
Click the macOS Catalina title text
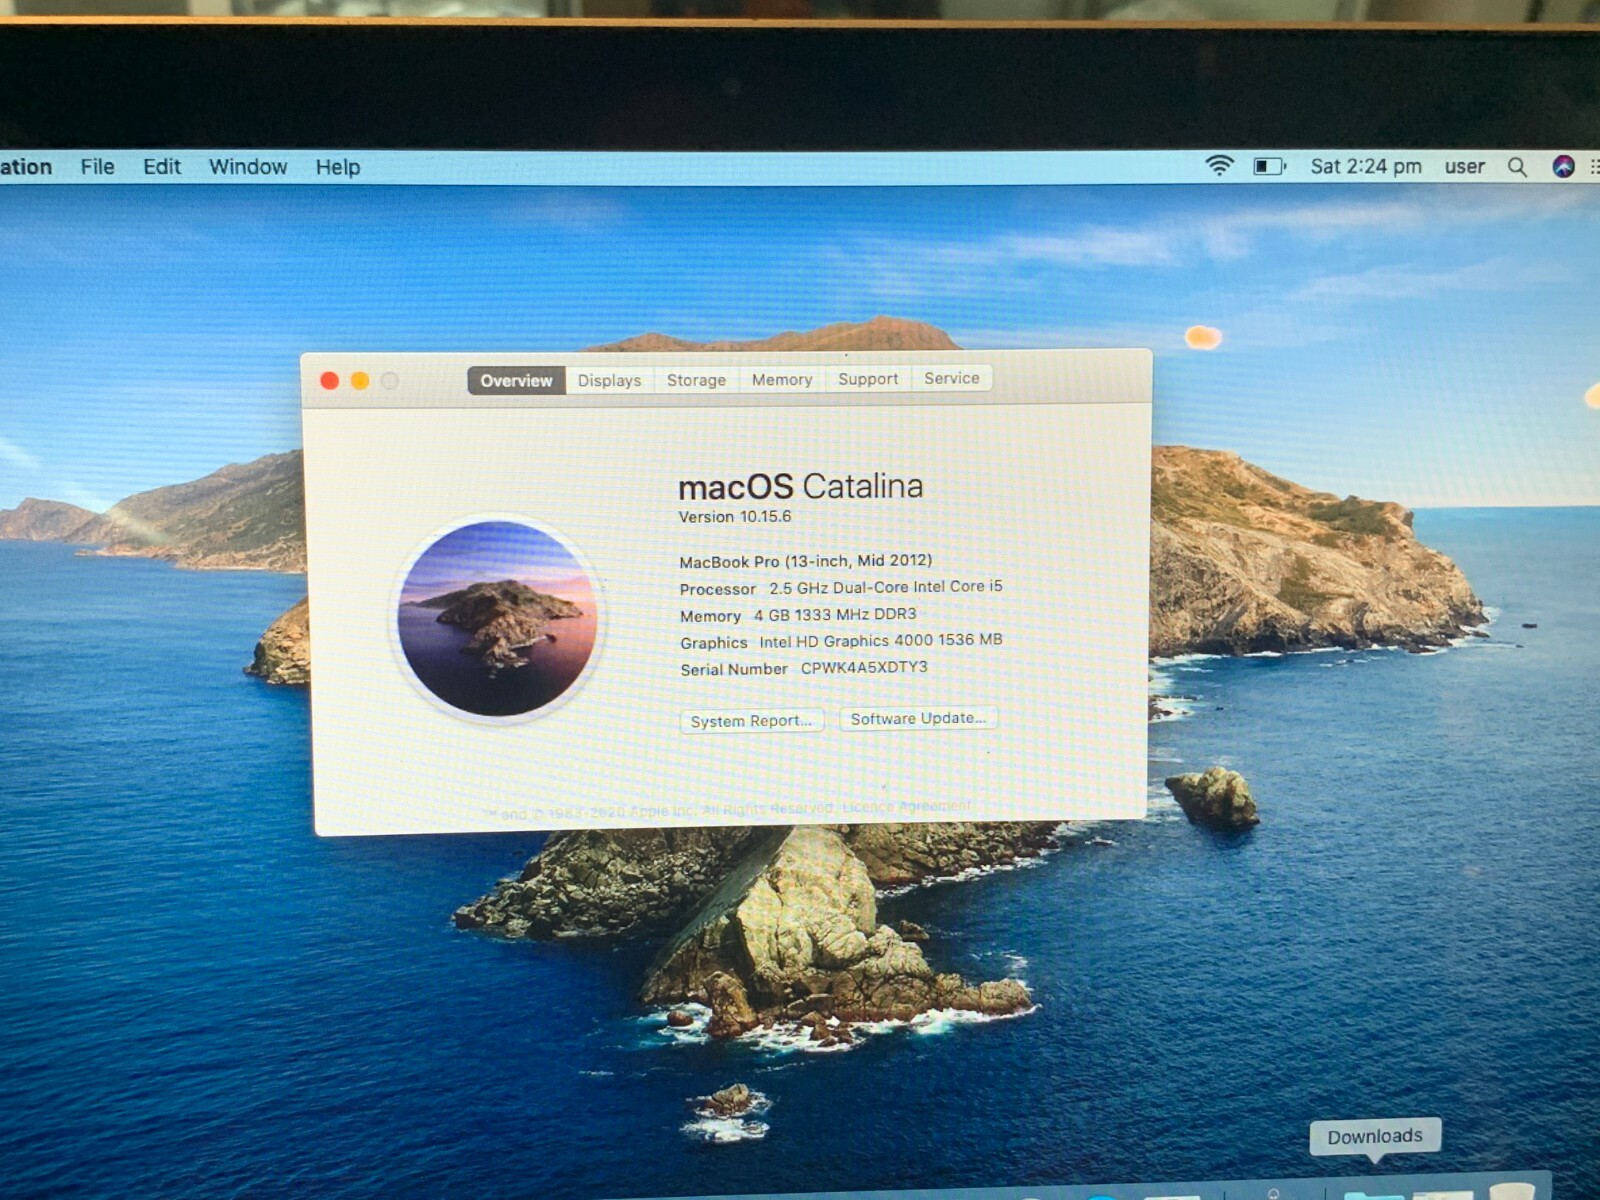[x=801, y=487]
